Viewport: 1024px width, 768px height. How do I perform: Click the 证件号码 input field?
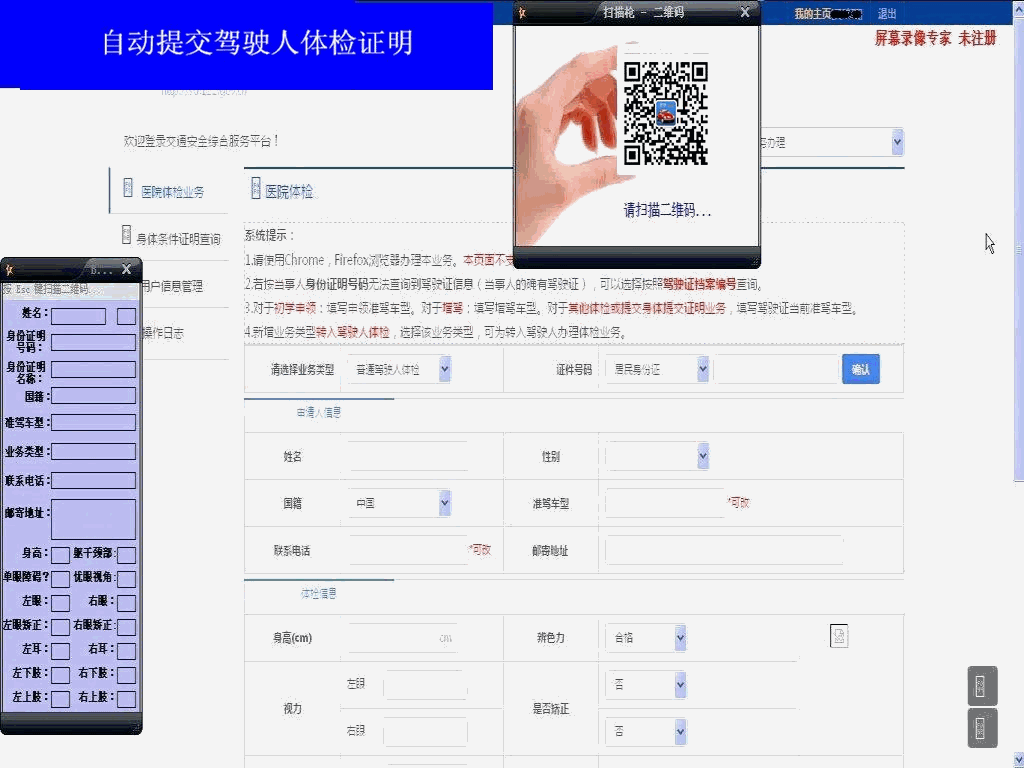(x=776, y=370)
